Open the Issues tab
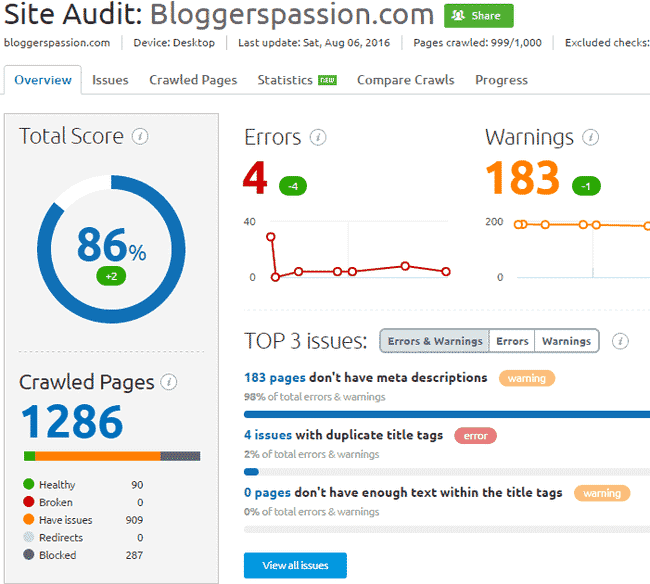Image resolution: width=650 pixels, height=584 pixels. tap(110, 80)
